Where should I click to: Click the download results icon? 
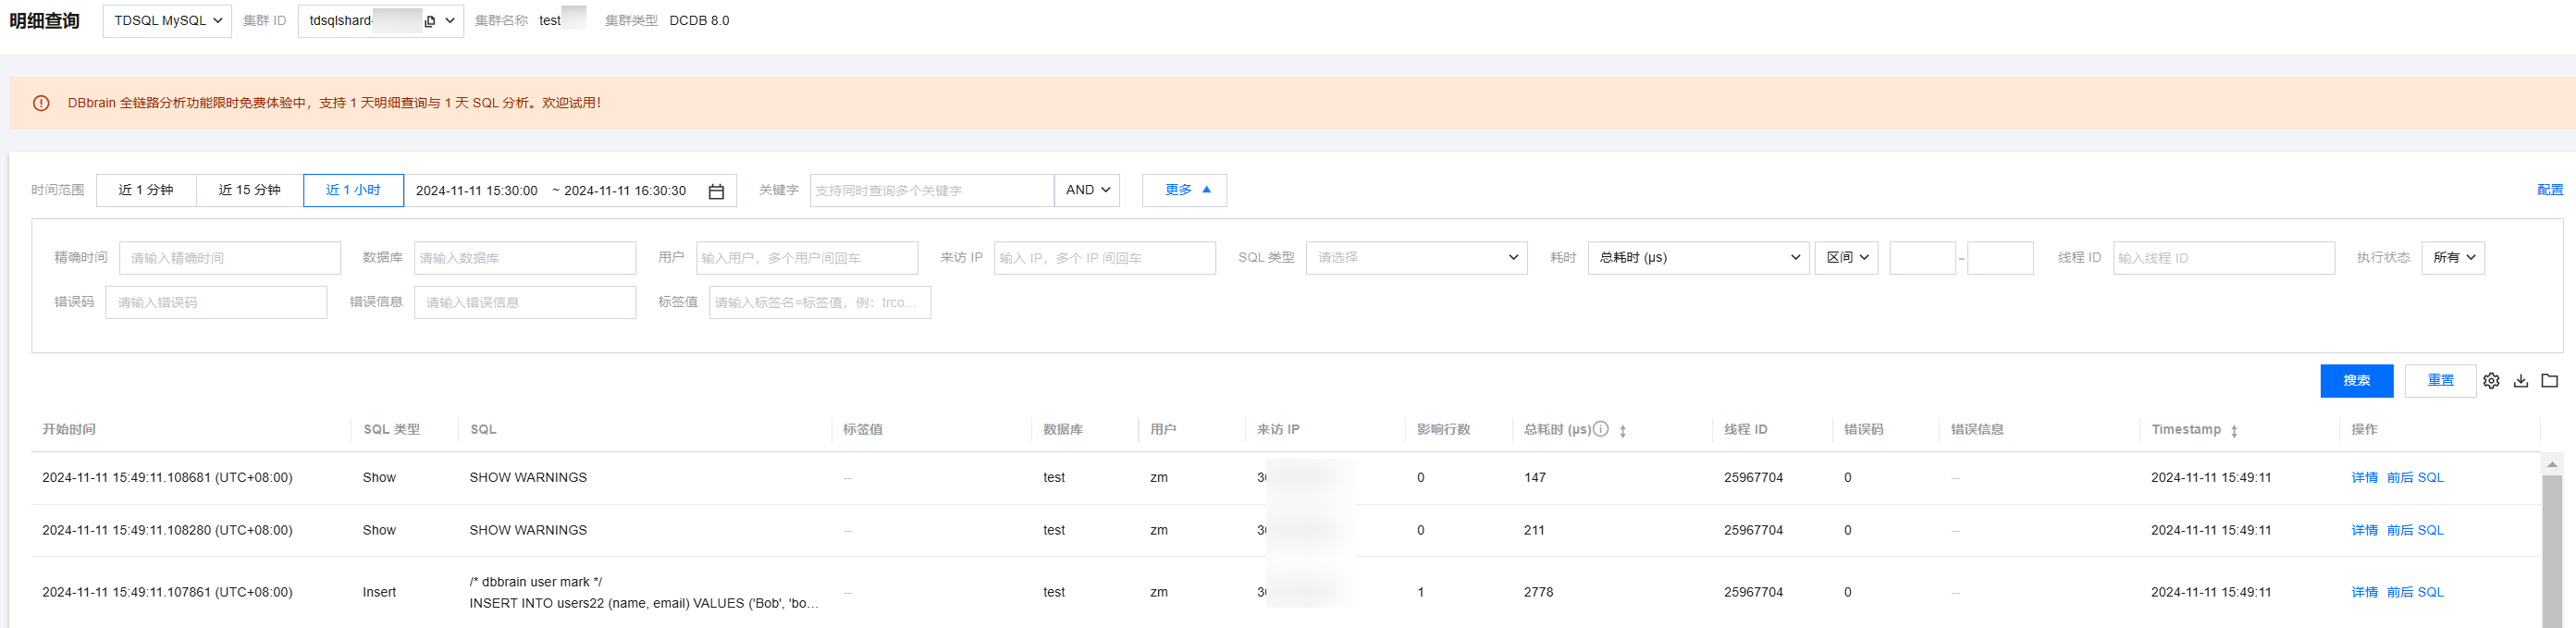point(2521,381)
